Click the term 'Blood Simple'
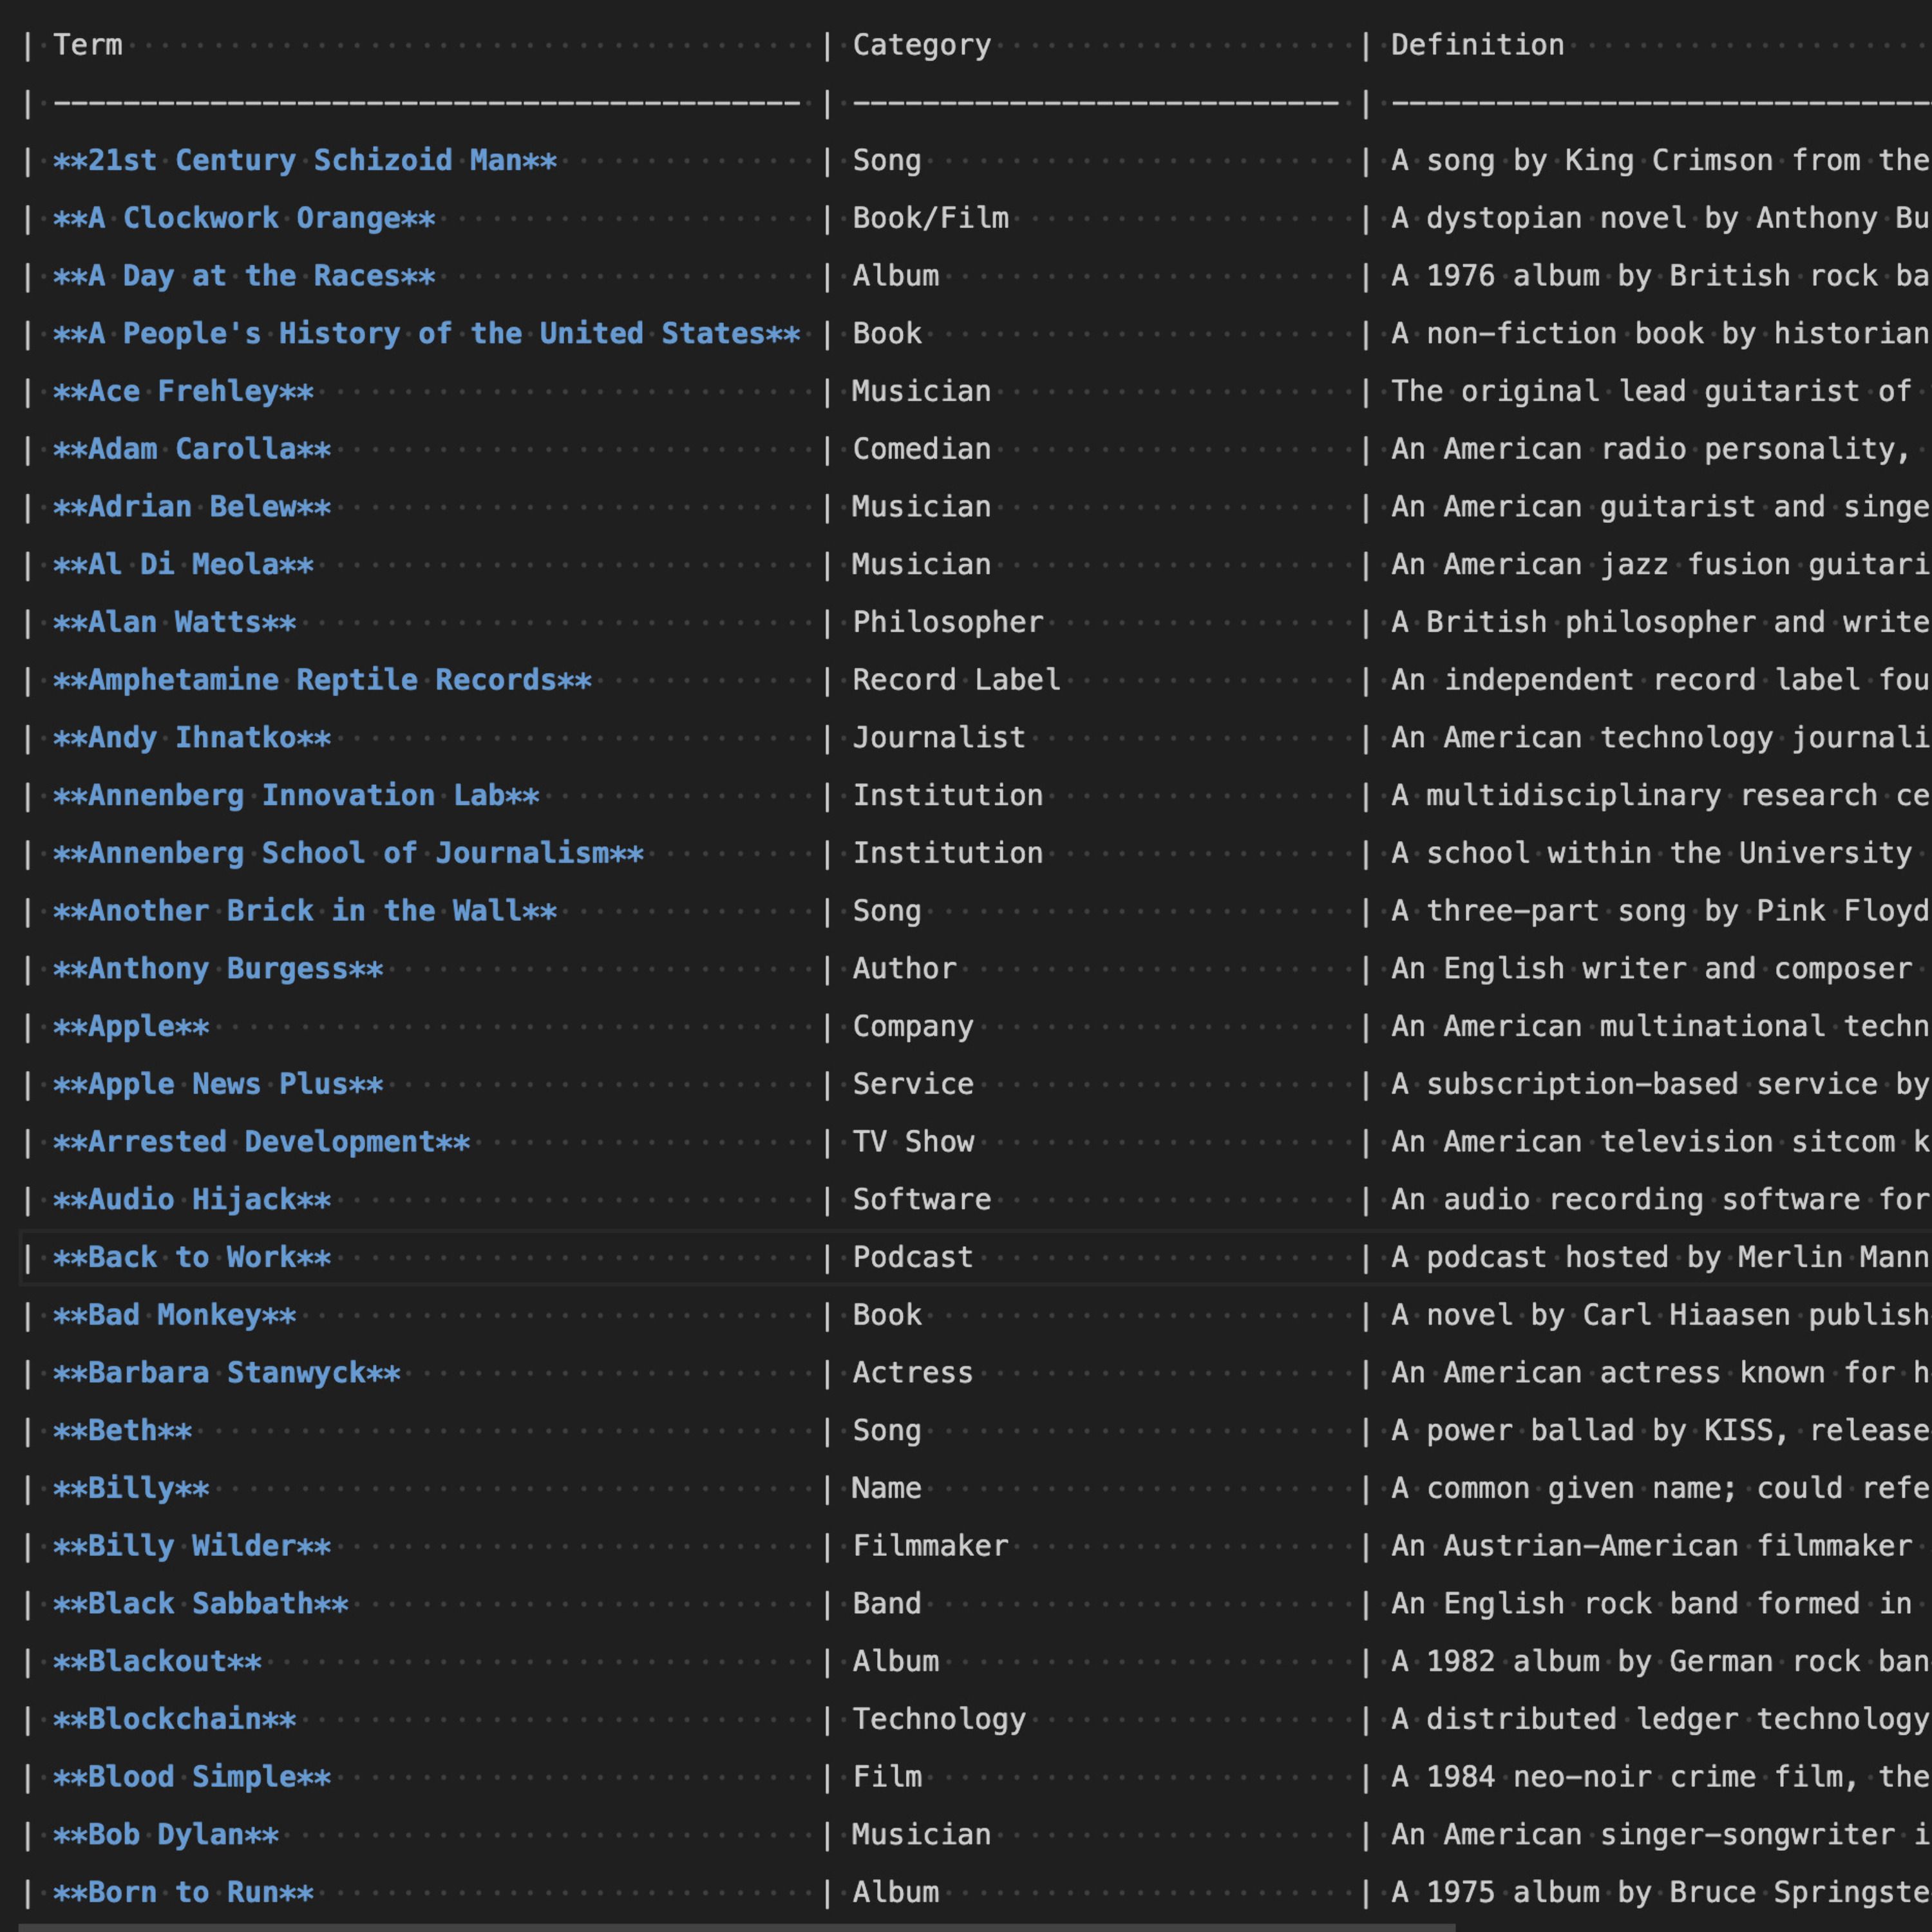 (x=192, y=1777)
